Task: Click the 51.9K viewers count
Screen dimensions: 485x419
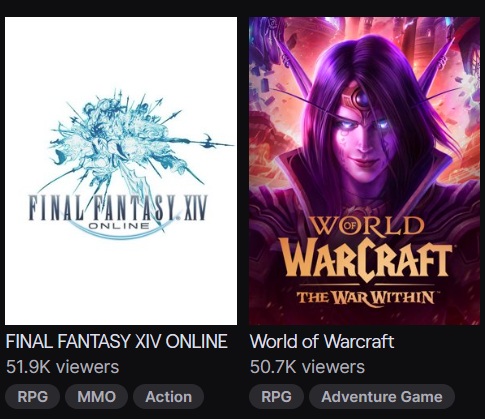Action: [x=62, y=367]
